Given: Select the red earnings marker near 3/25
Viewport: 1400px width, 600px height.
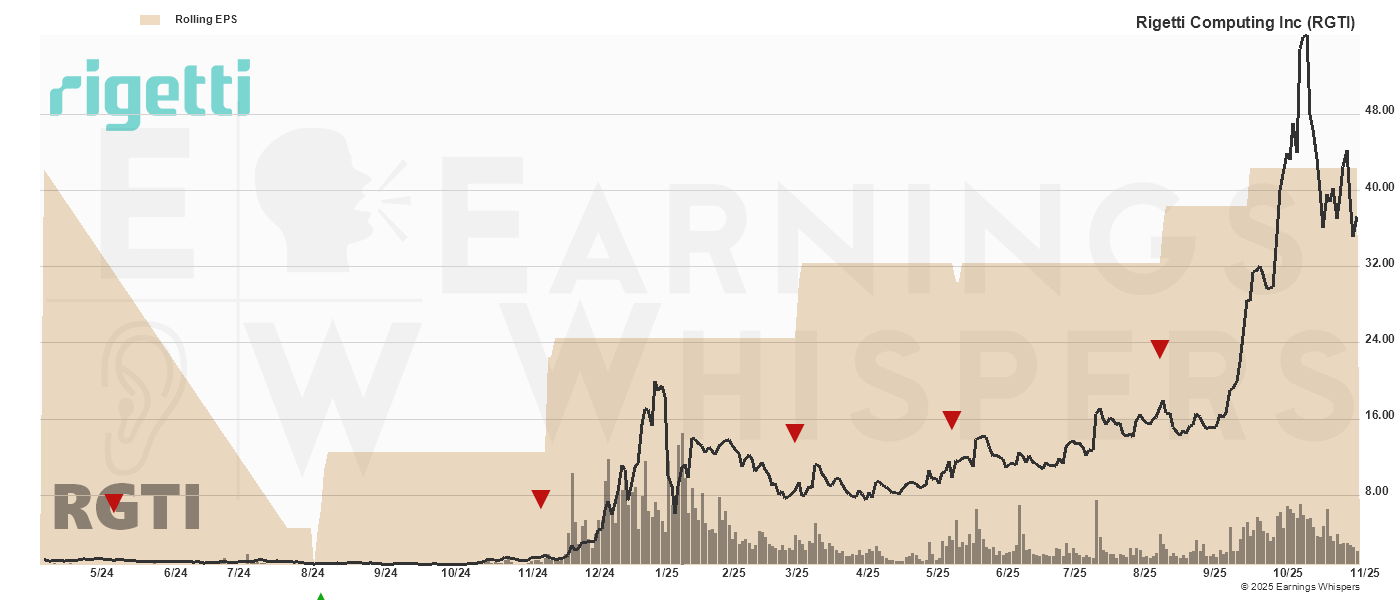Looking at the screenshot, I should (x=795, y=433).
